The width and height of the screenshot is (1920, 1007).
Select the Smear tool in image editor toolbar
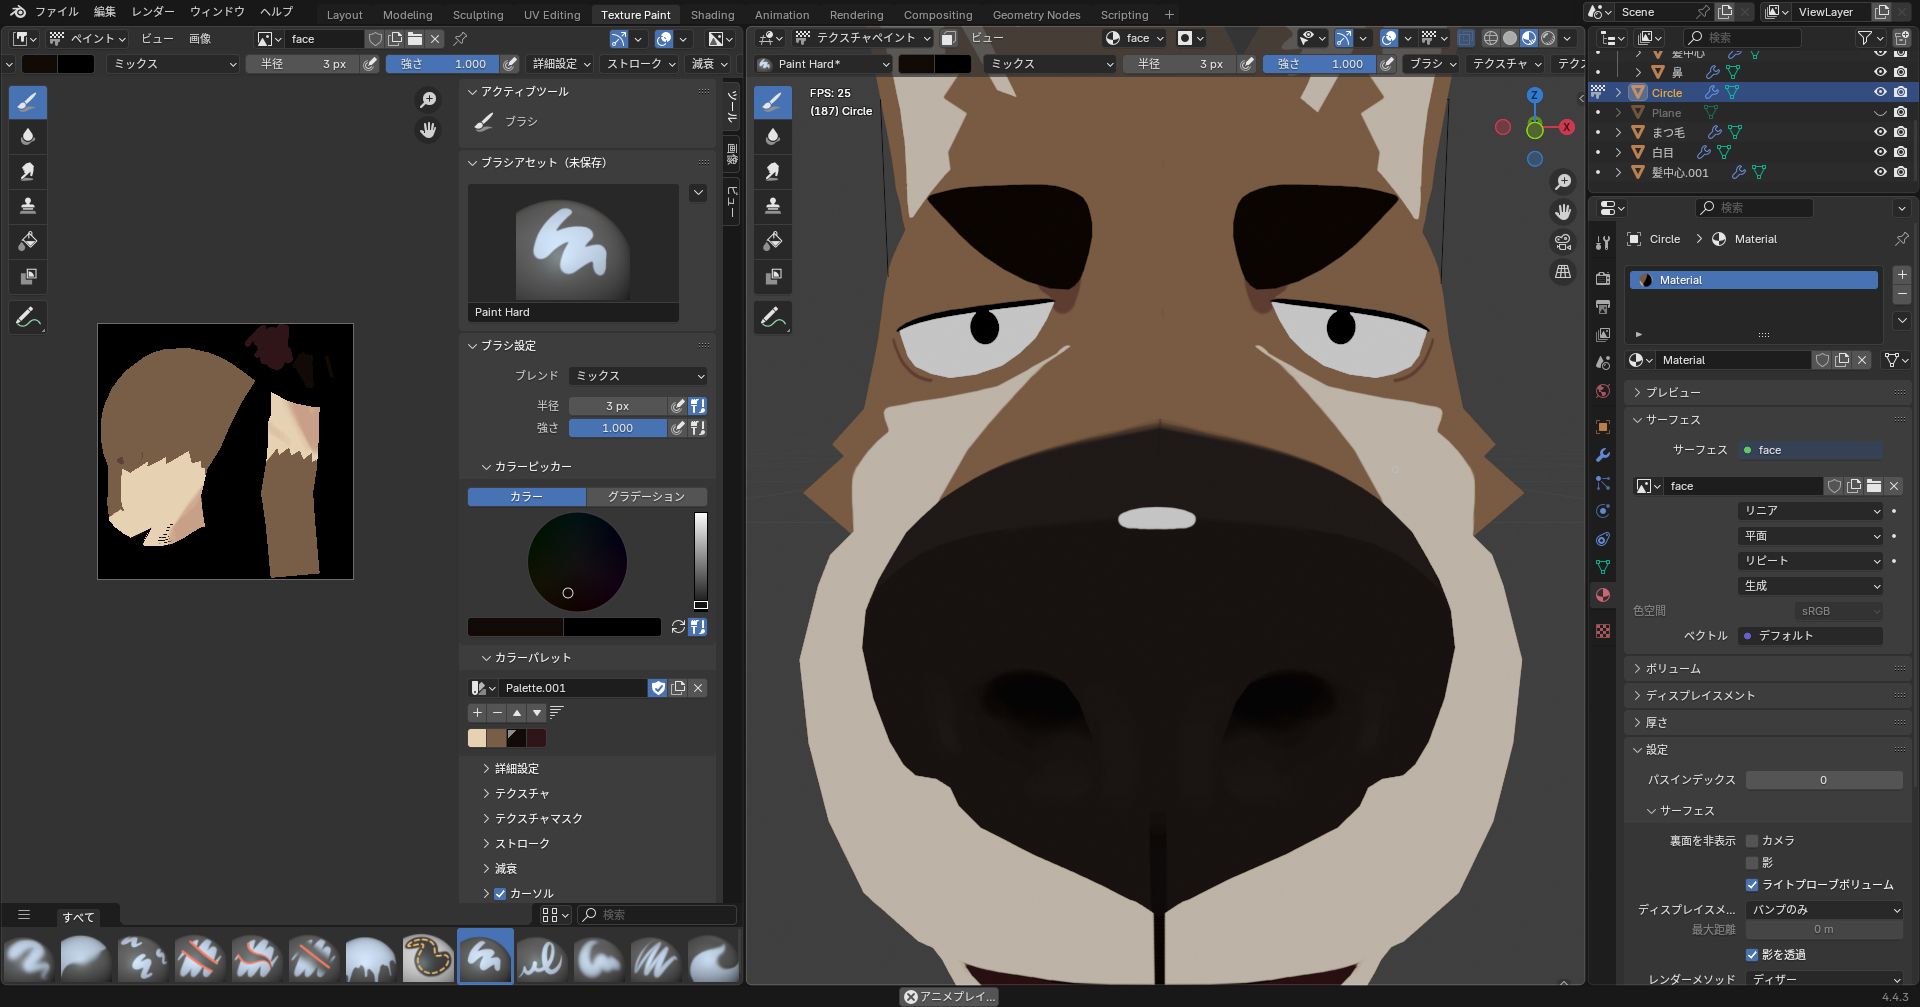[28, 172]
